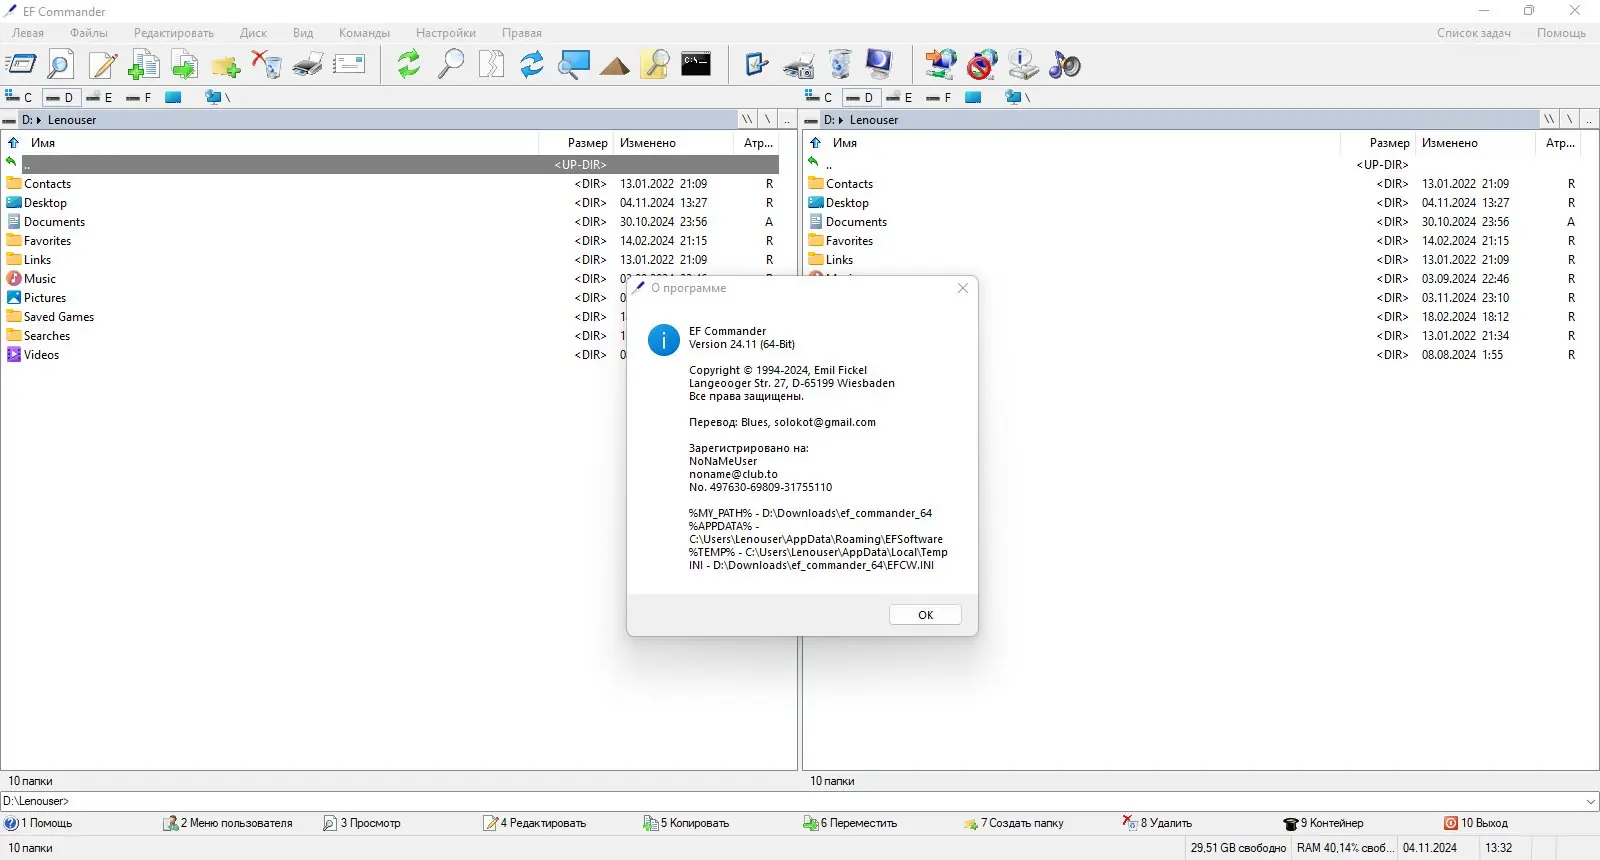The image size is (1600, 860).
Task: Click the 5 Копировать function button
Action: point(686,823)
